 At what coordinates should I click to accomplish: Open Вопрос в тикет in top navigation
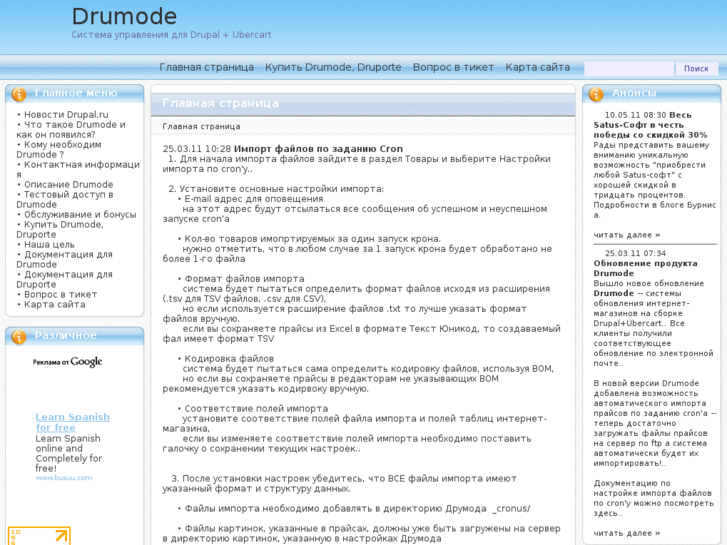click(453, 67)
